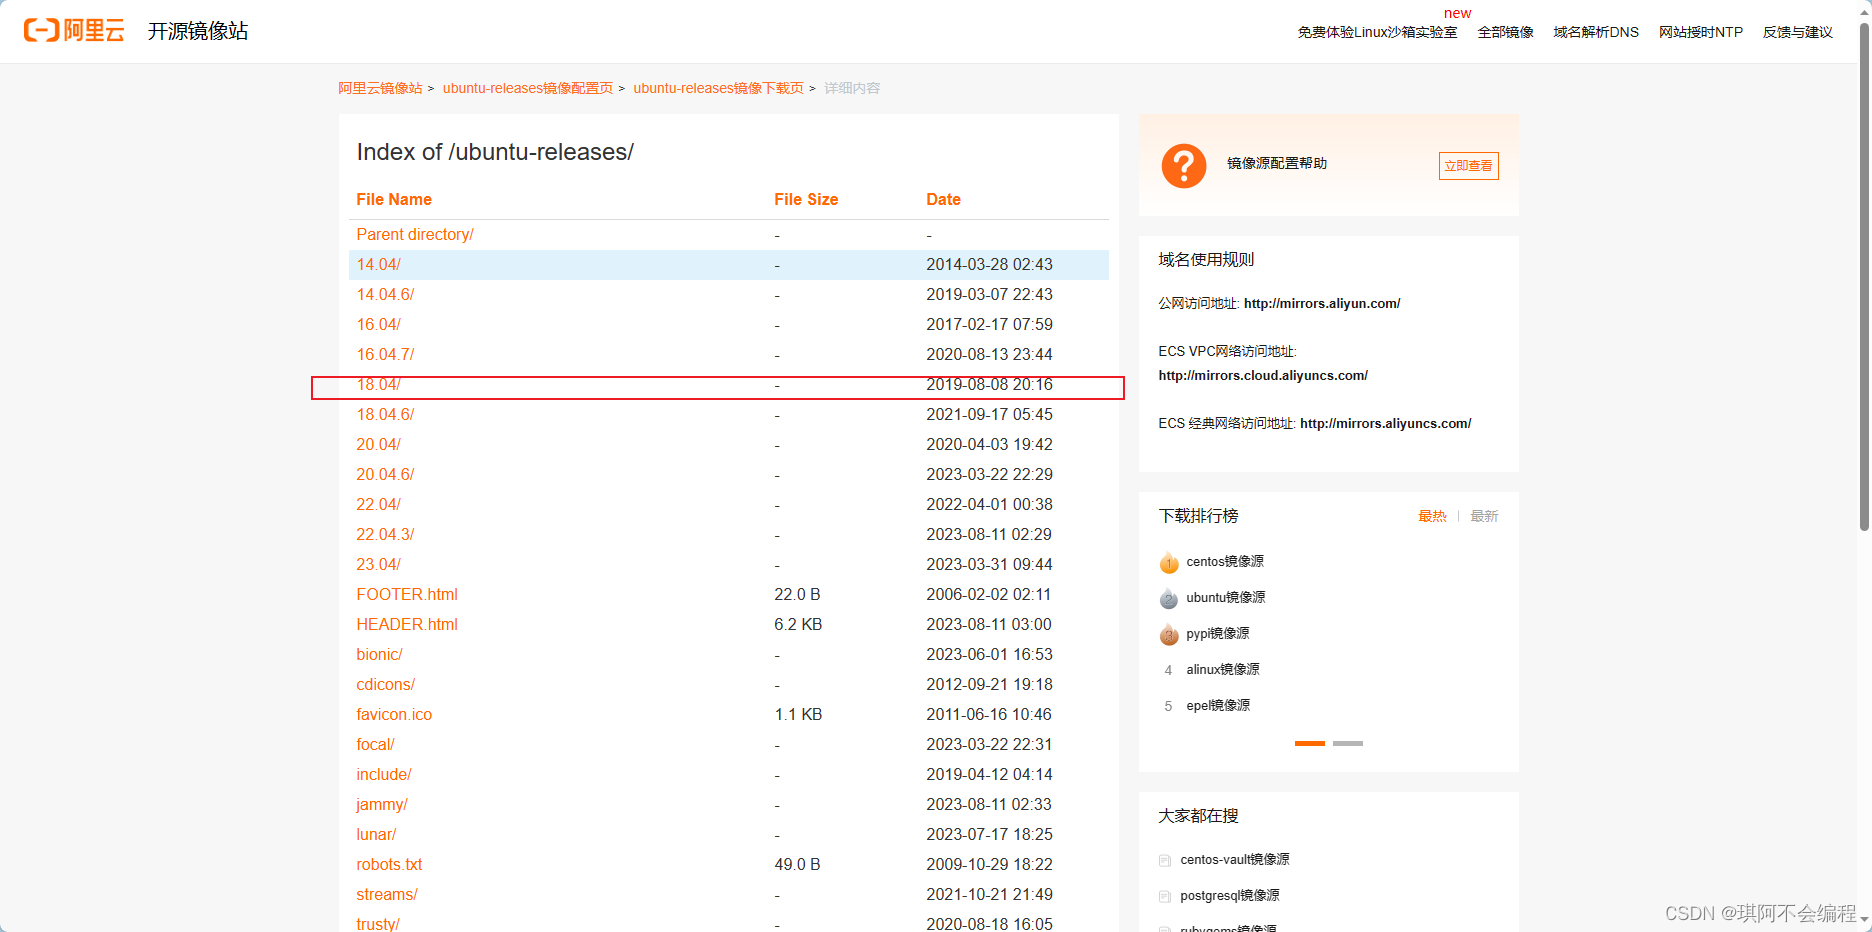Open the bionic/ directory
The image size is (1872, 932).
coord(379,654)
